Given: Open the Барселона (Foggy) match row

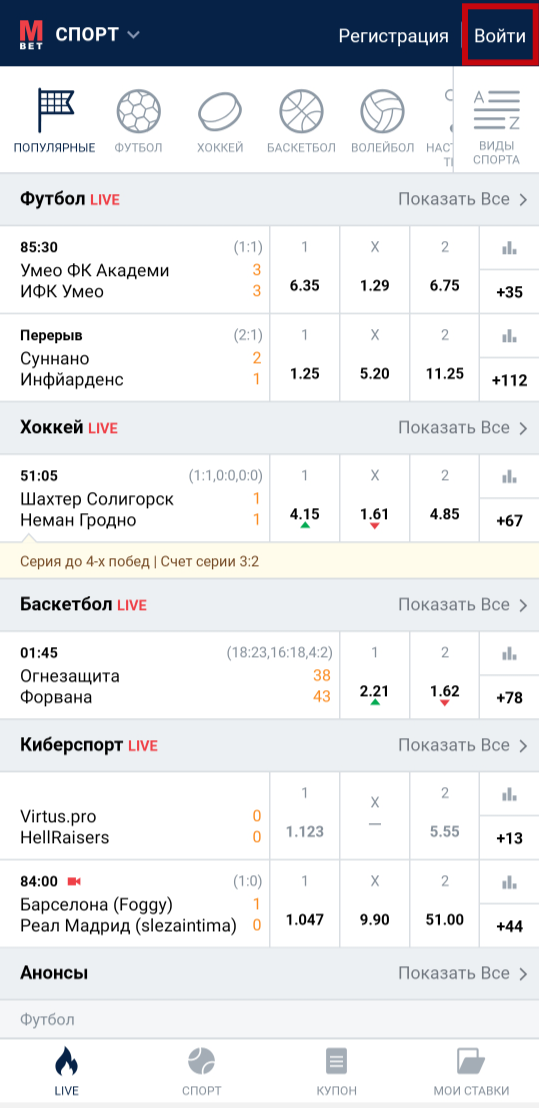Looking at the screenshot, I should point(135,904).
